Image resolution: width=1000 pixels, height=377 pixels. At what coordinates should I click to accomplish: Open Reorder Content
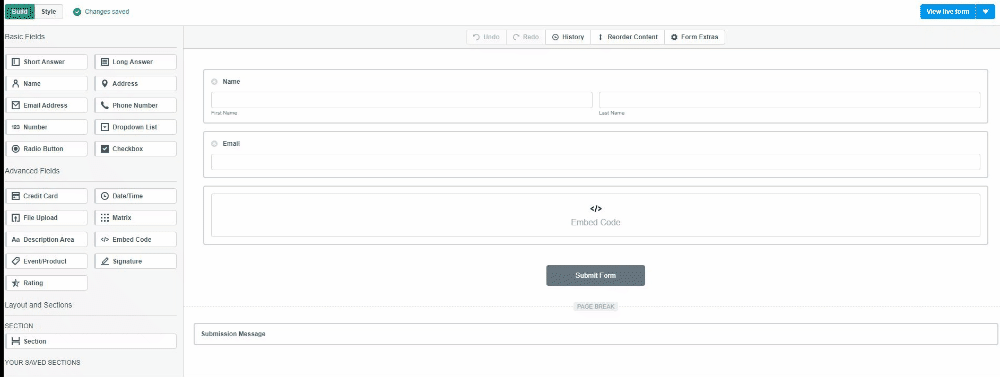point(628,37)
